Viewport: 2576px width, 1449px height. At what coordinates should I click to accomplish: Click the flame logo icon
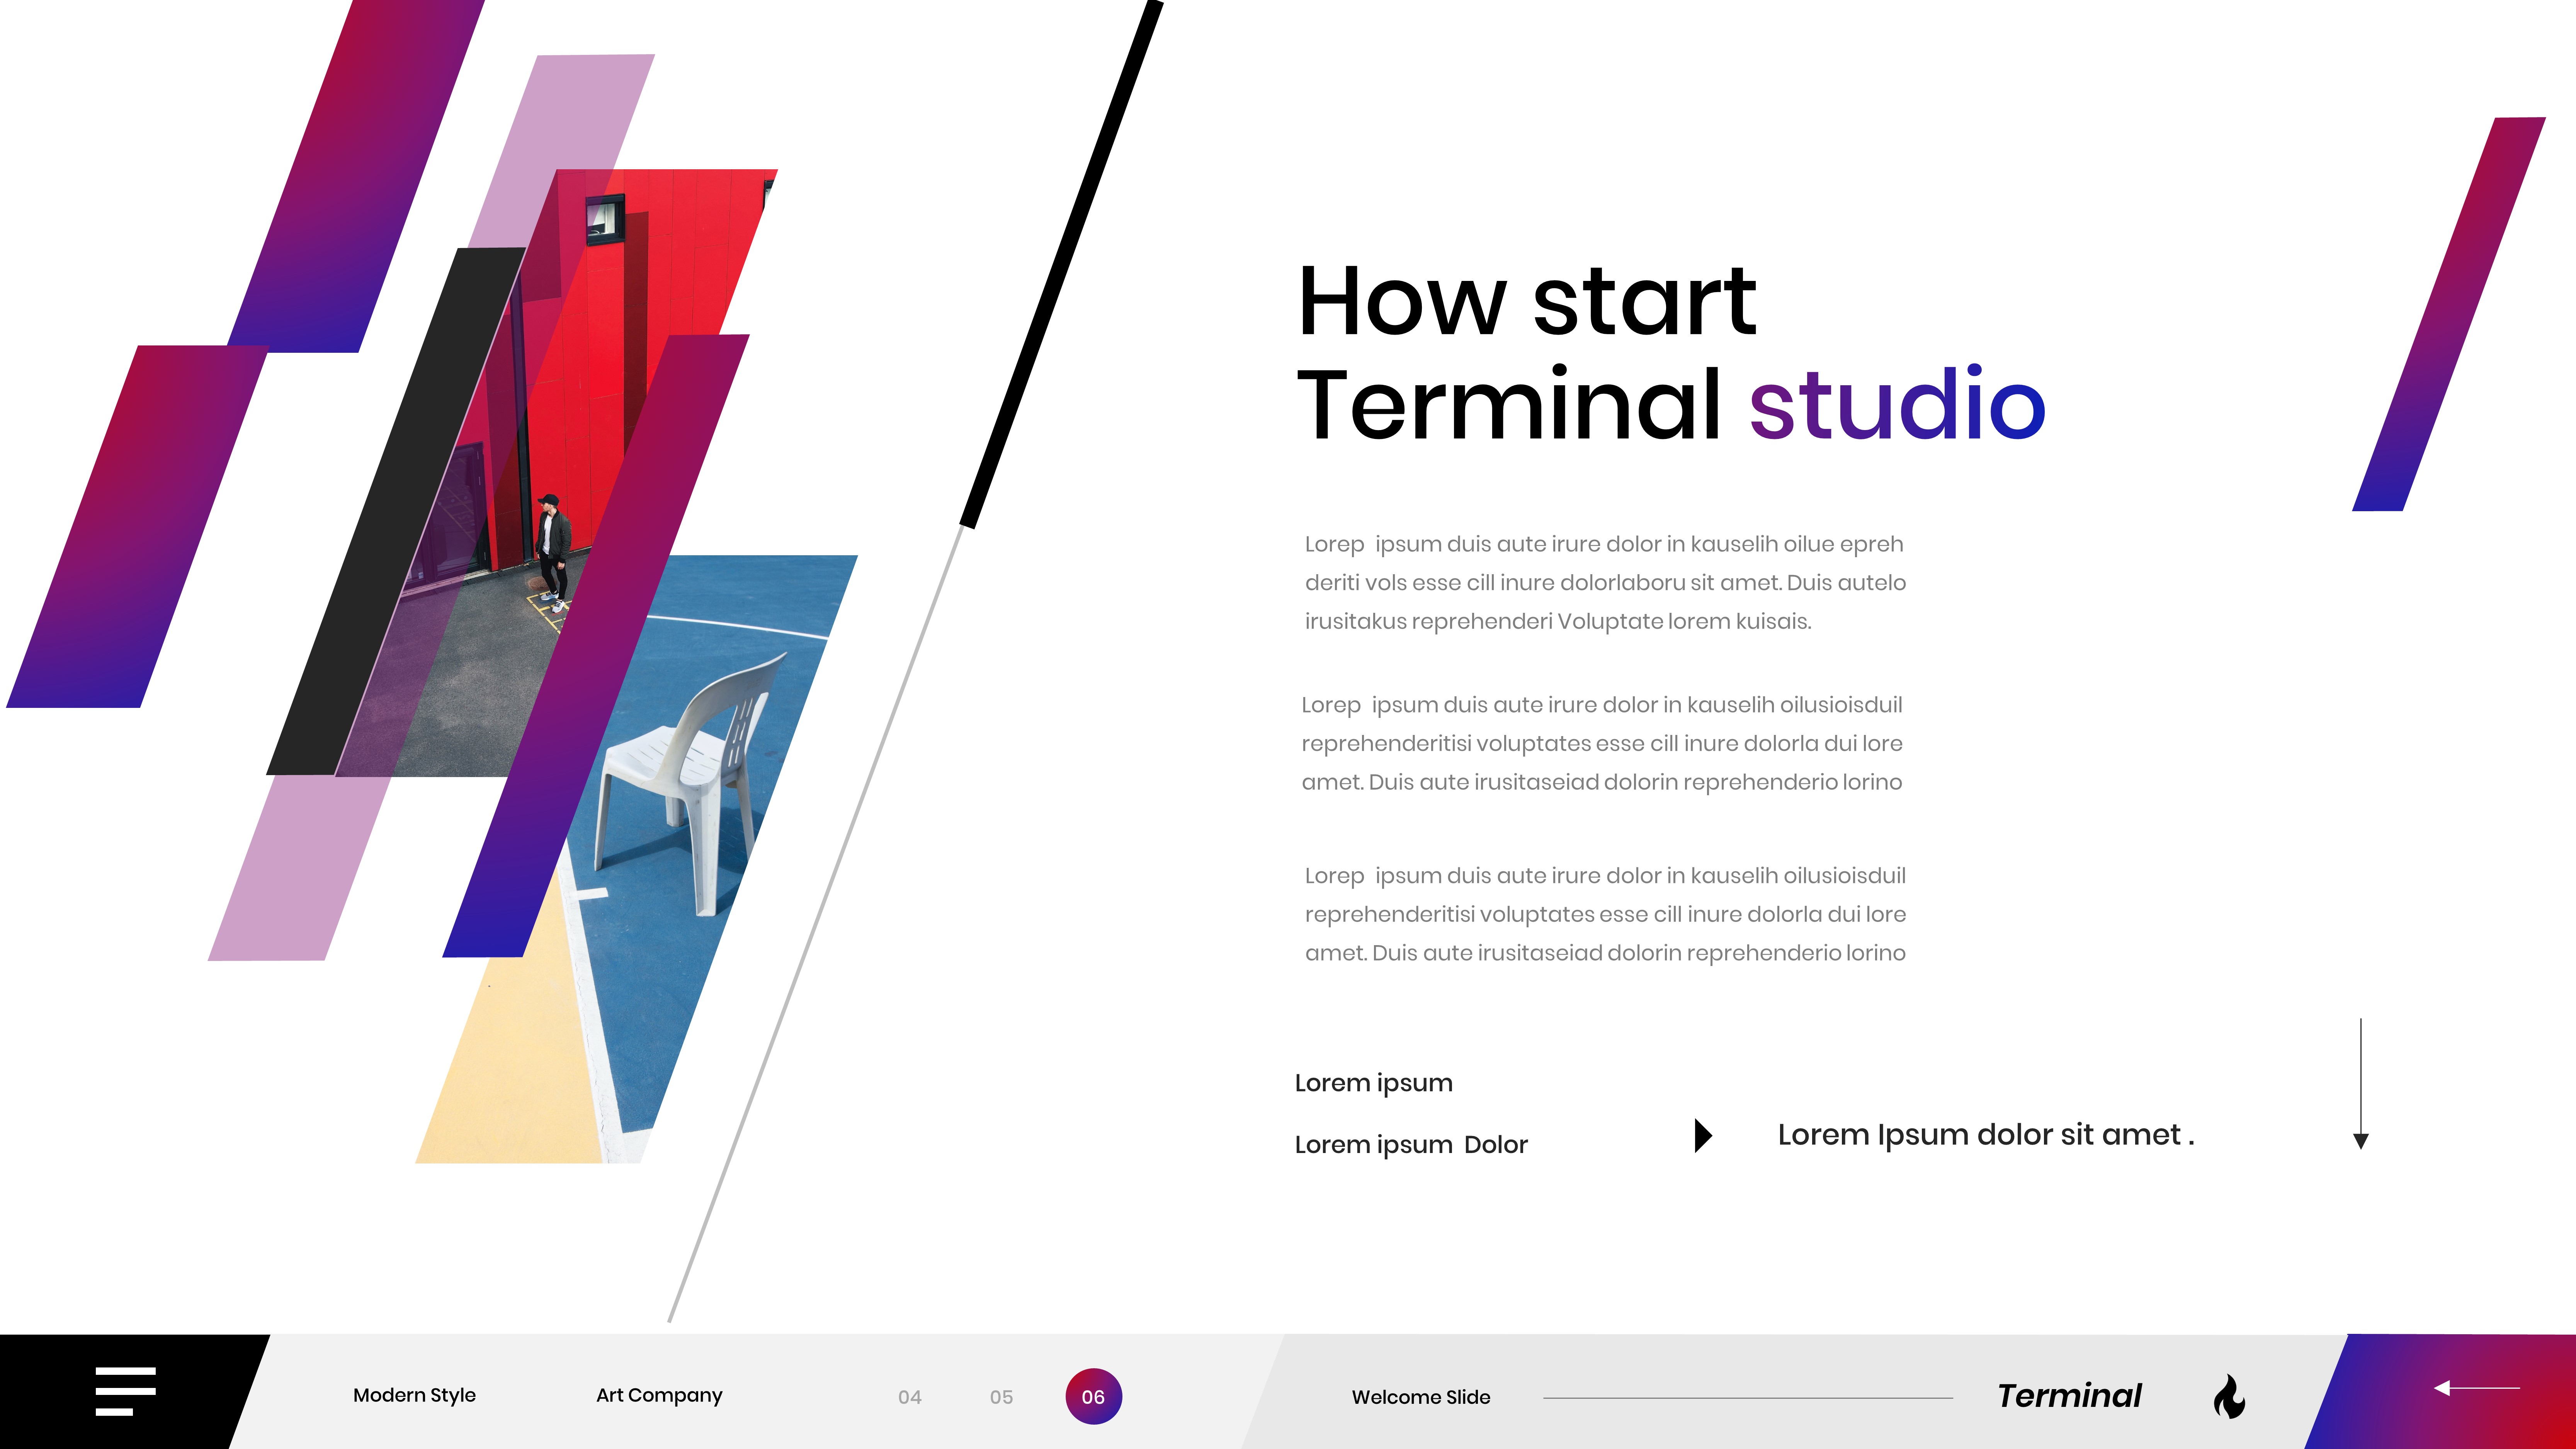click(x=2229, y=1396)
